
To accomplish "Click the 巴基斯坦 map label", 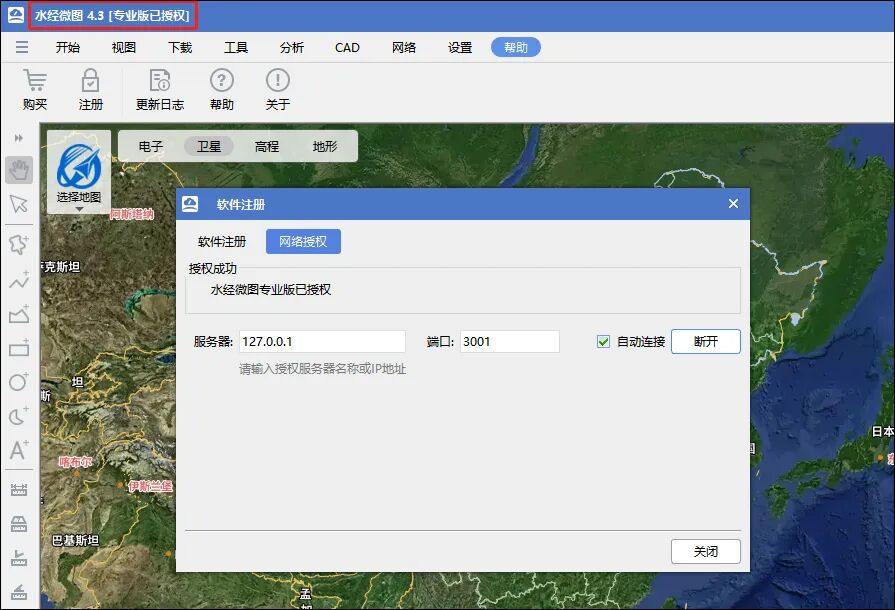I will pos(75,540).
